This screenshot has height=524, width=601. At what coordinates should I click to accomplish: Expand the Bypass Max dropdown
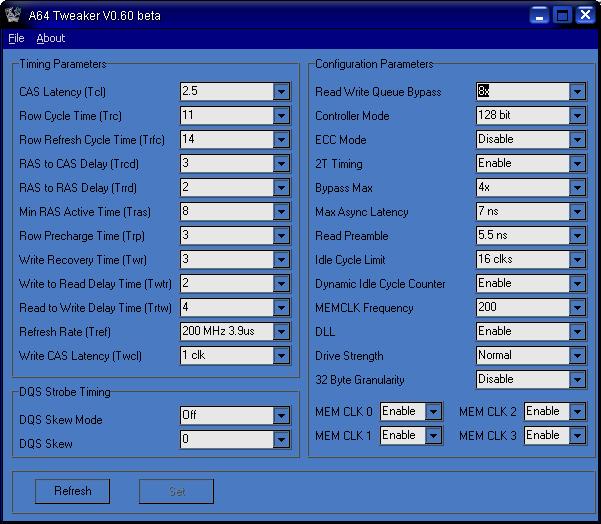pyautogui.click(x=577, y=187)
